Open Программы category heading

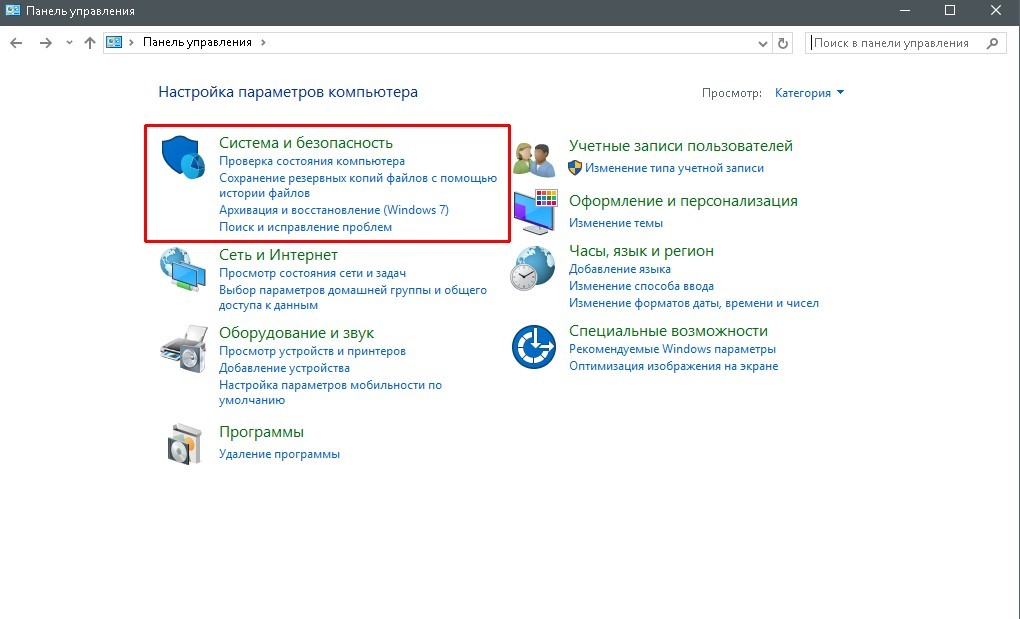click(x=262, y=432)
